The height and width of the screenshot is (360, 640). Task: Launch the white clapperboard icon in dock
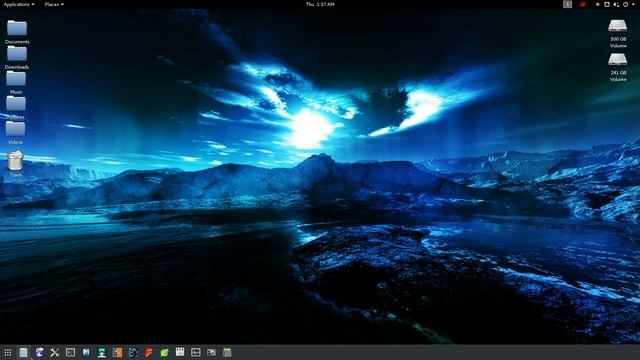click(180, 352)
